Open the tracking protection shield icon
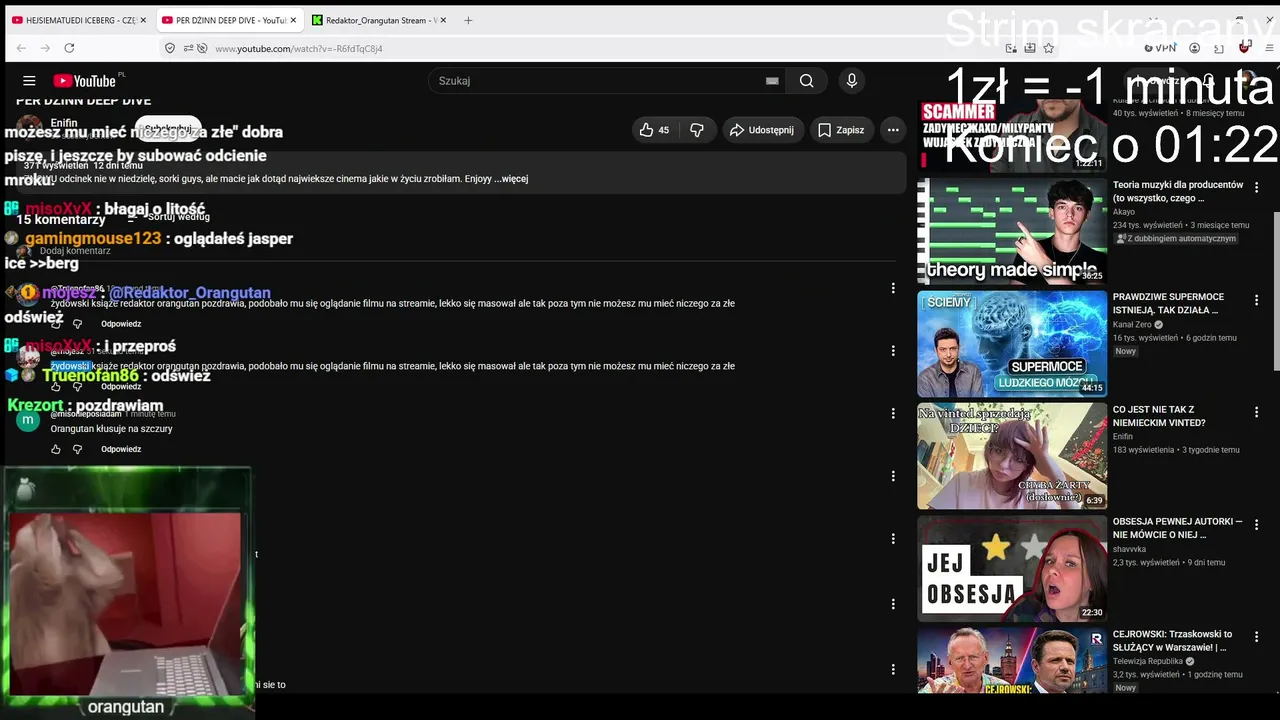1280x720 pixels. tap(170, 48)
